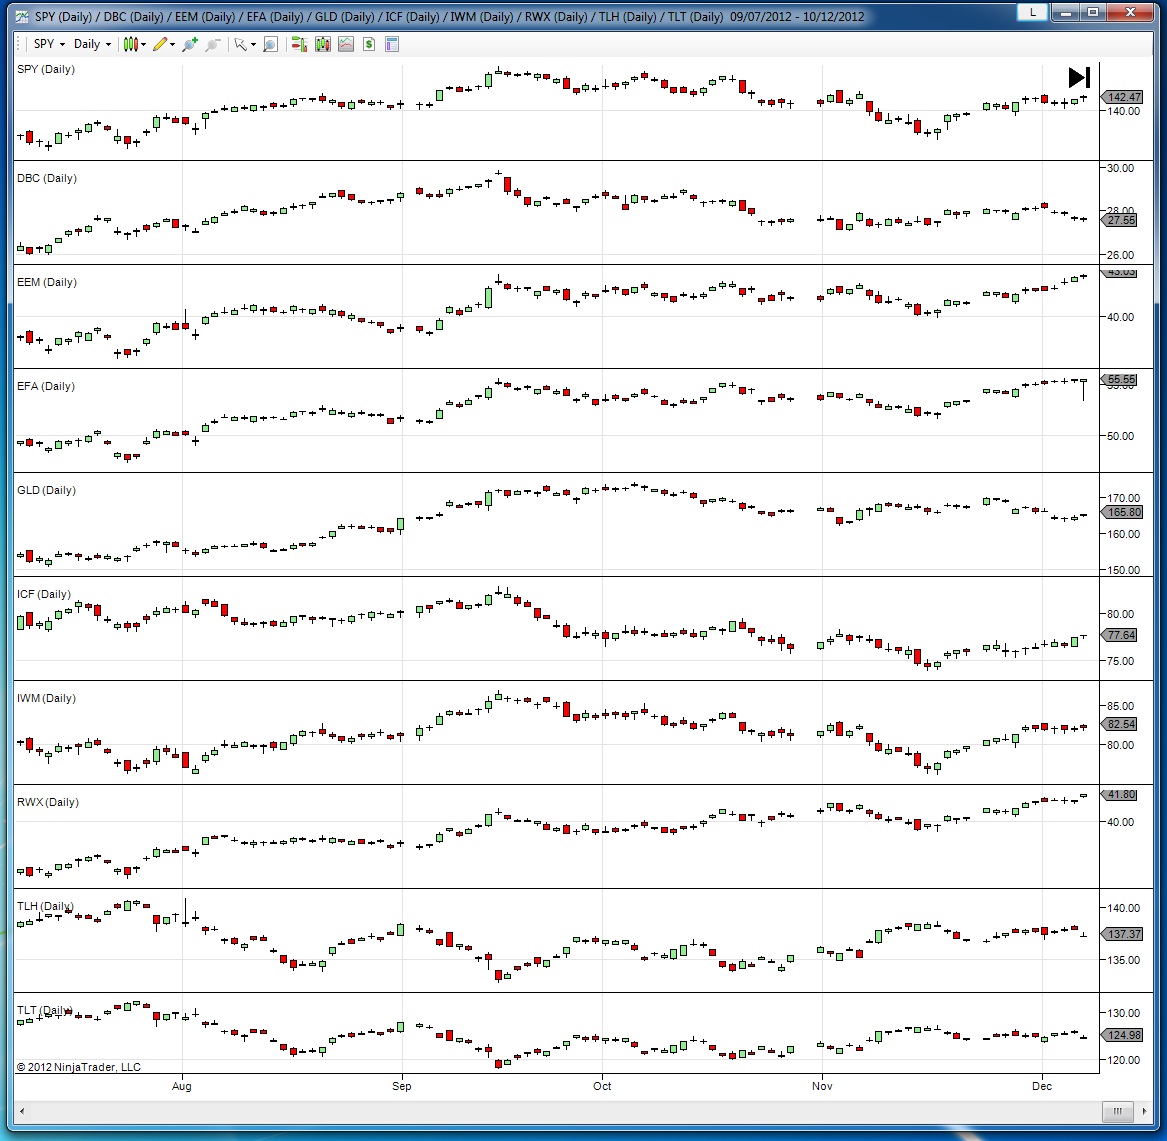Click the Oct label on time axis
This screenshot has height=1141, width=1167.
click(x=602, y=1087)
